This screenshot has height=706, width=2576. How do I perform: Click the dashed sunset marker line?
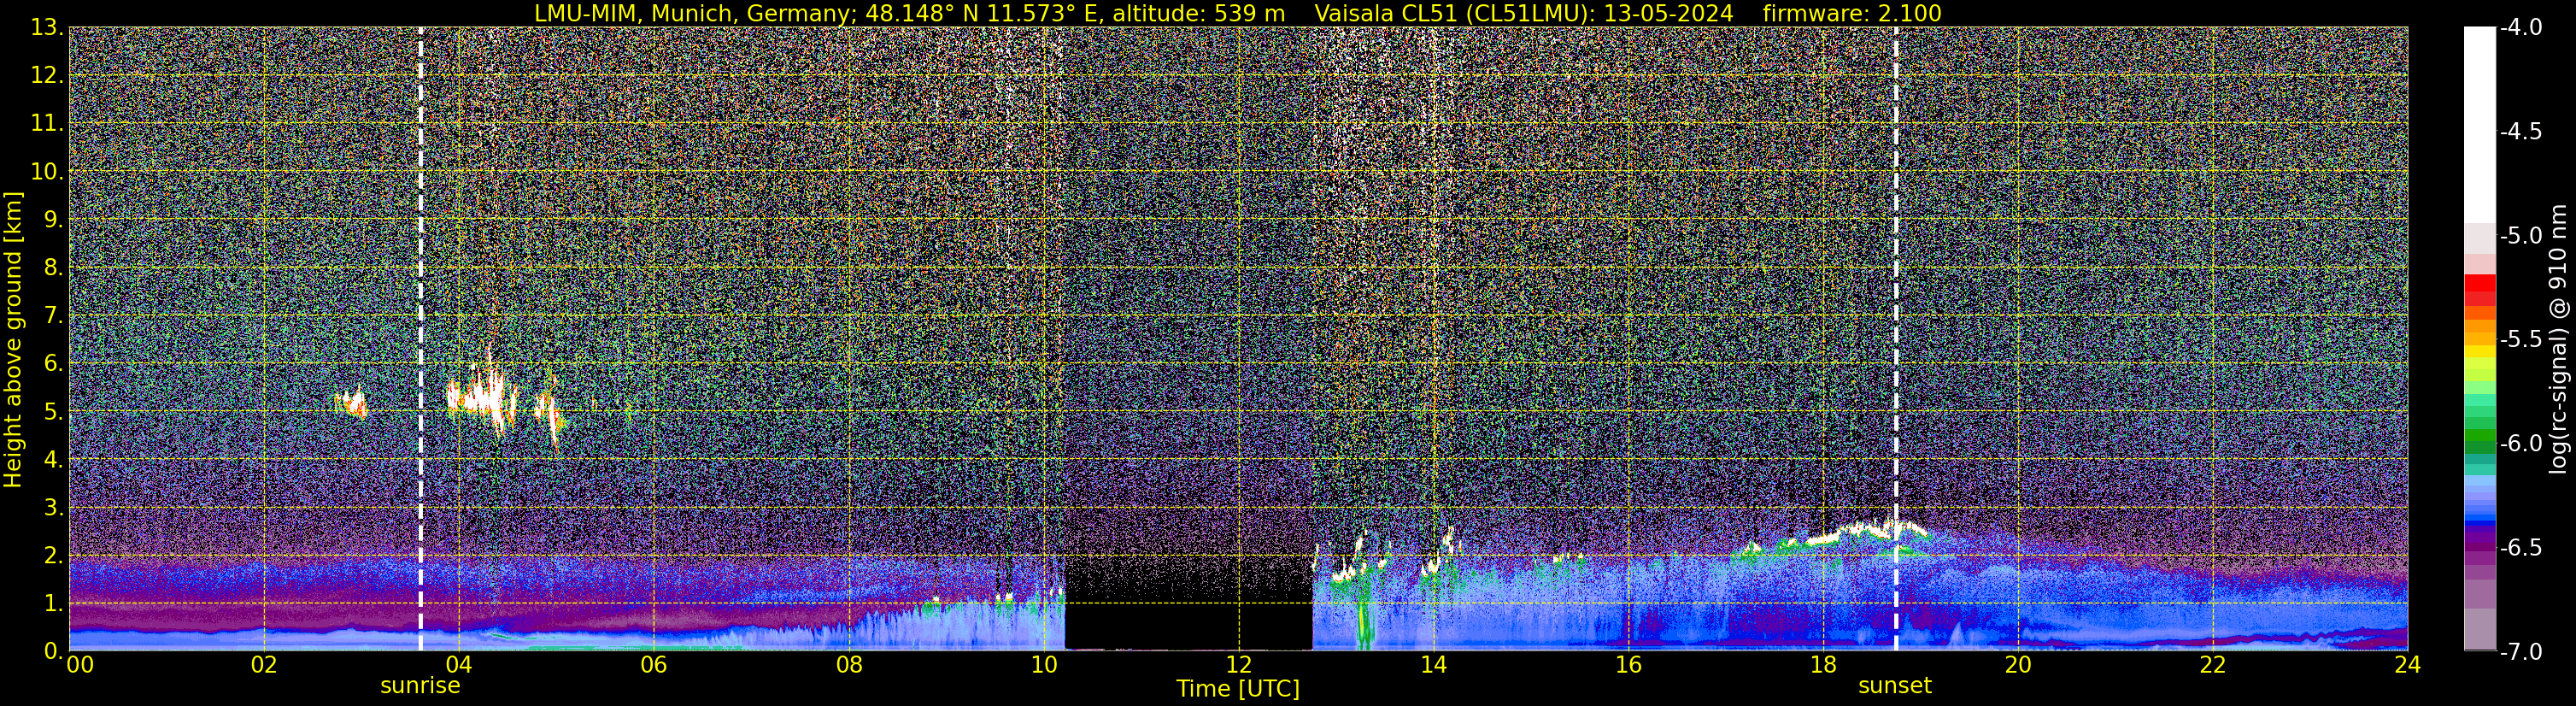click(x=1895, y=340)
